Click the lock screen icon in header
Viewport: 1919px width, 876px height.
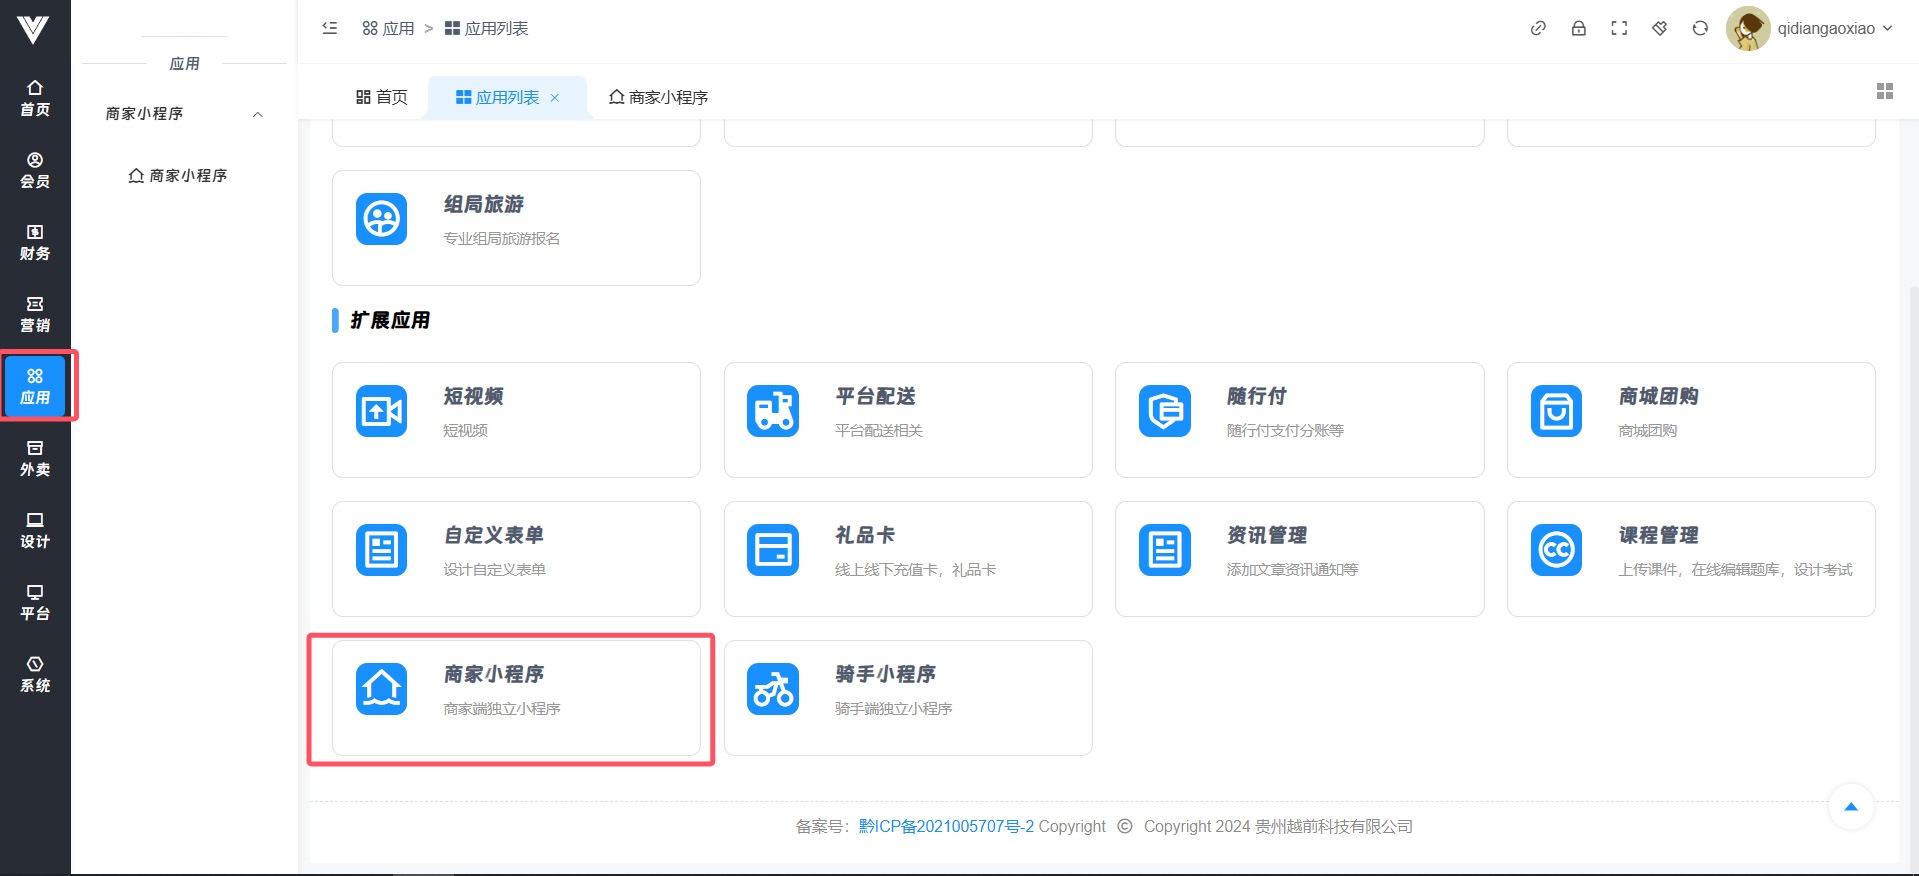click(1578, 28)
